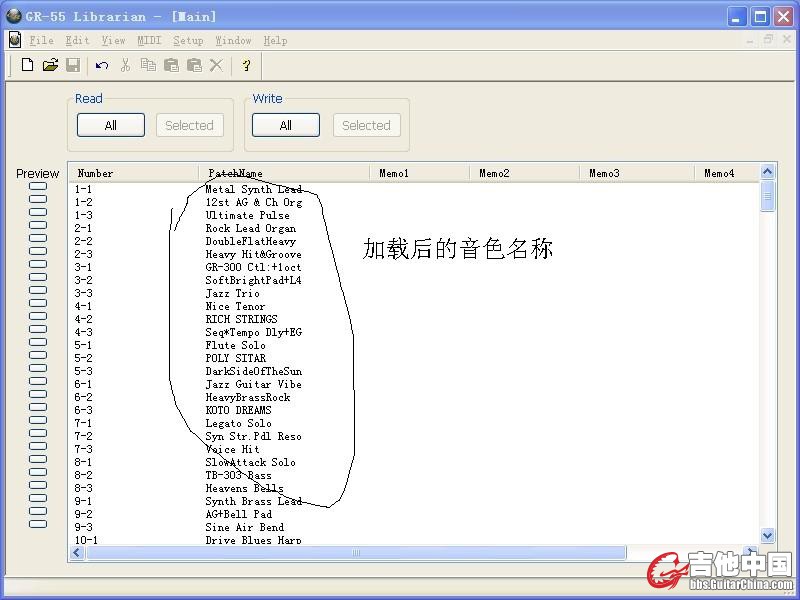Click the horizontal scrollbar thumb
Viewport: 800px width, 600px height.
point(356,552)
